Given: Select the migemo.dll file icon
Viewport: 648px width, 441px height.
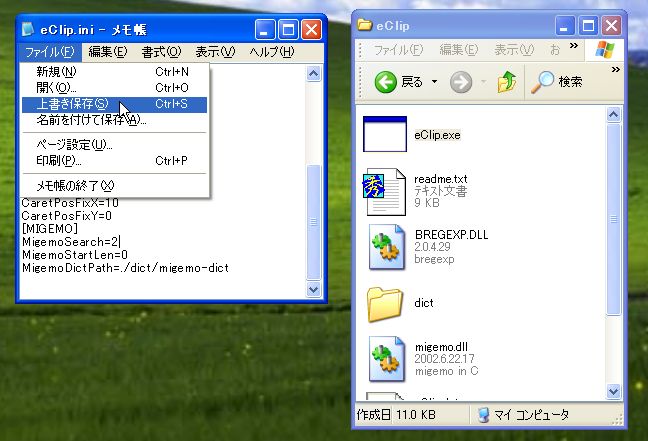Looking at the screenshot, I should pos(386,358).
